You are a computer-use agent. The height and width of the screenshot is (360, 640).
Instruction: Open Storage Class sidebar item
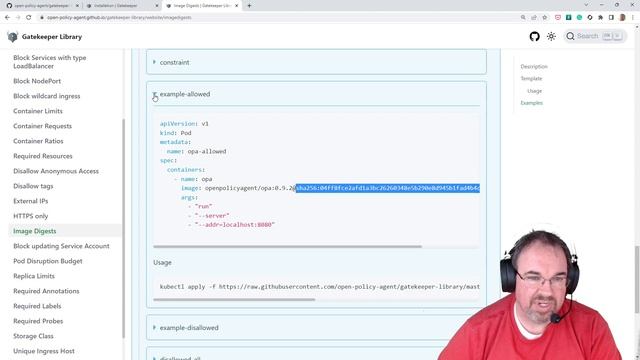tap(33, 336)
